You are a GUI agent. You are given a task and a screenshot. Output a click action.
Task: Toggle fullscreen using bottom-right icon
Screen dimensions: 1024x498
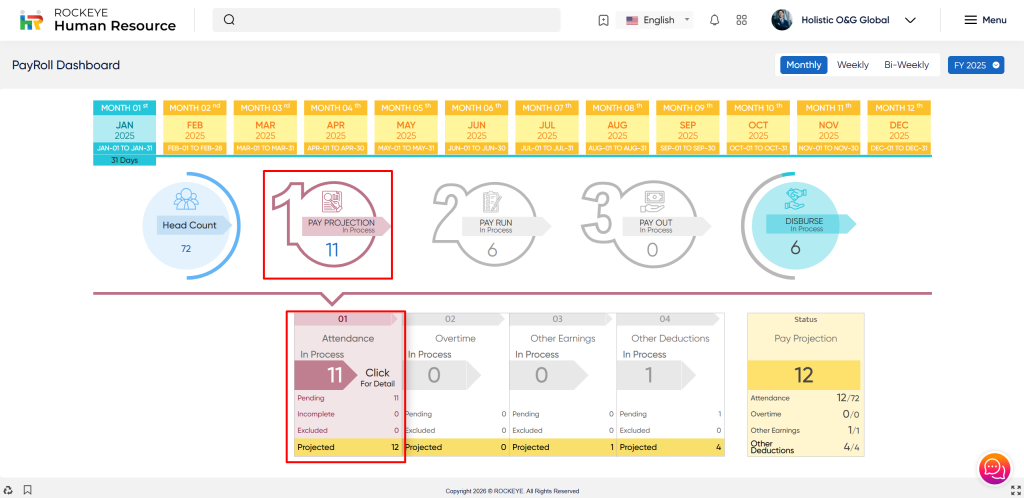click(1015, 490)
